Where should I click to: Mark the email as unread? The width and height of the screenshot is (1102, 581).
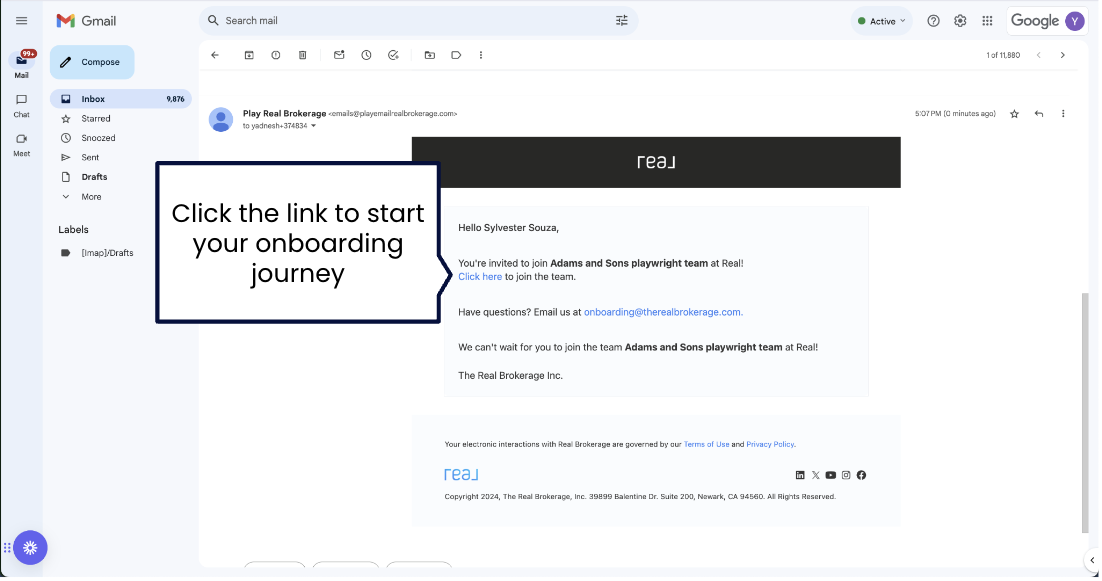(339, 55)
